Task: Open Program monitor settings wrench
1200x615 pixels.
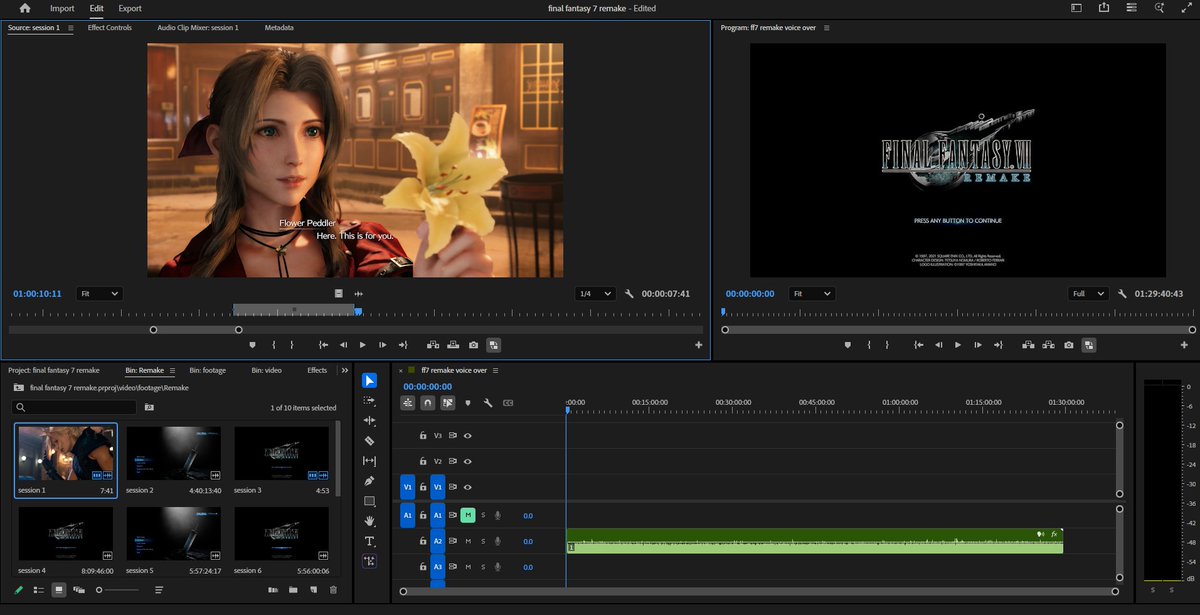Action: 1123,294
